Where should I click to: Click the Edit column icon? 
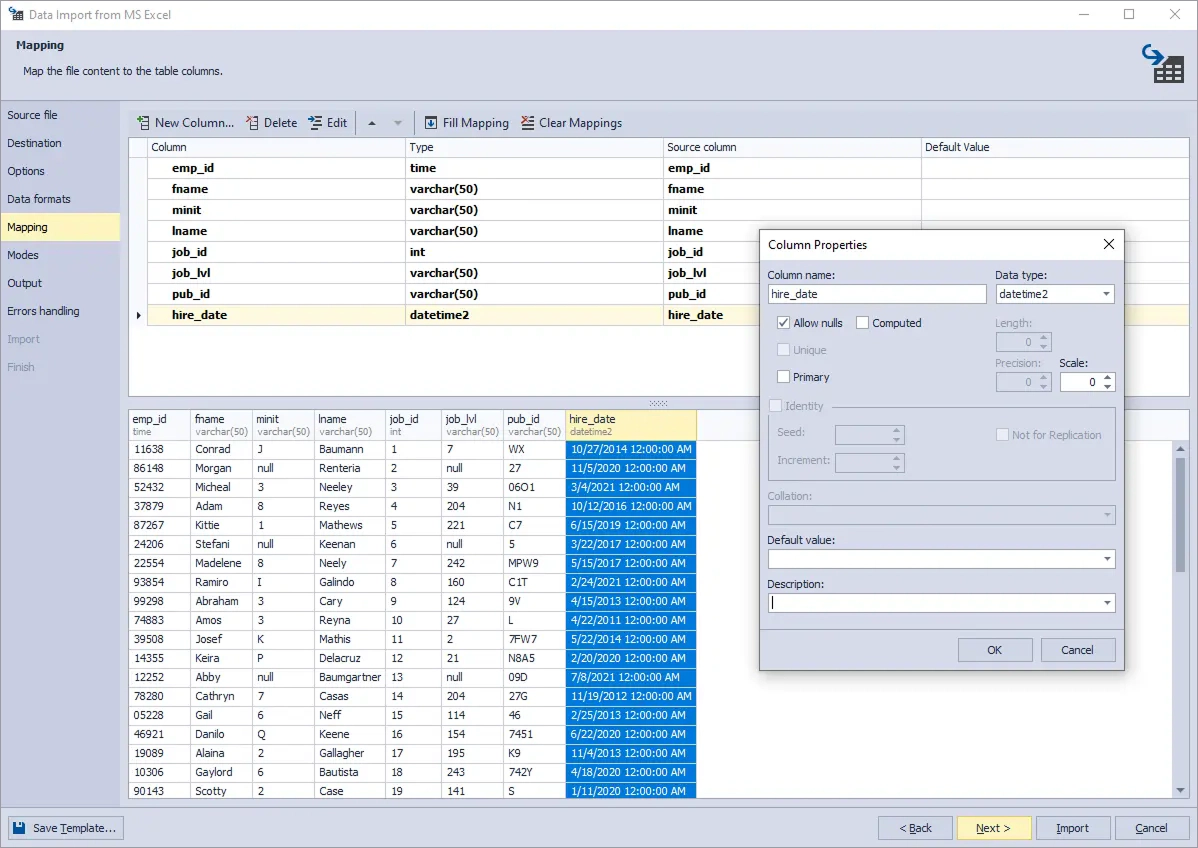point(316,123)
